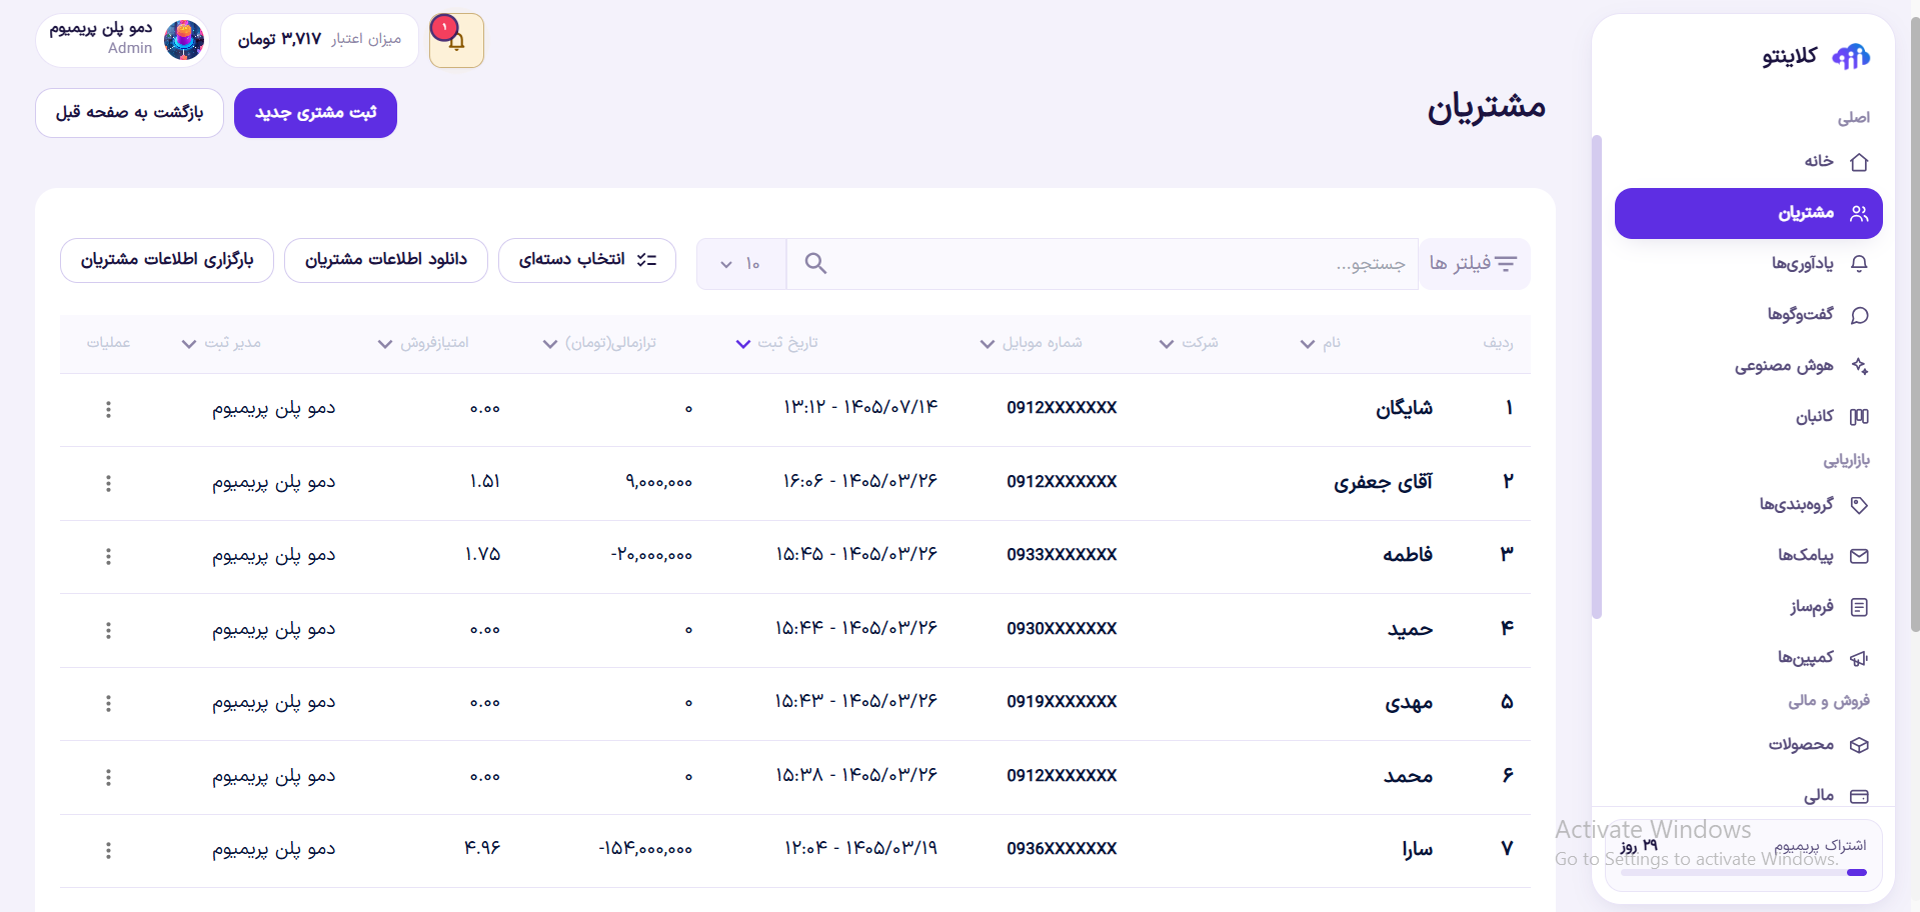Open فرم‌ساز form builder in sidebar
This screenshot has width=1920, height=912.
1748,607
